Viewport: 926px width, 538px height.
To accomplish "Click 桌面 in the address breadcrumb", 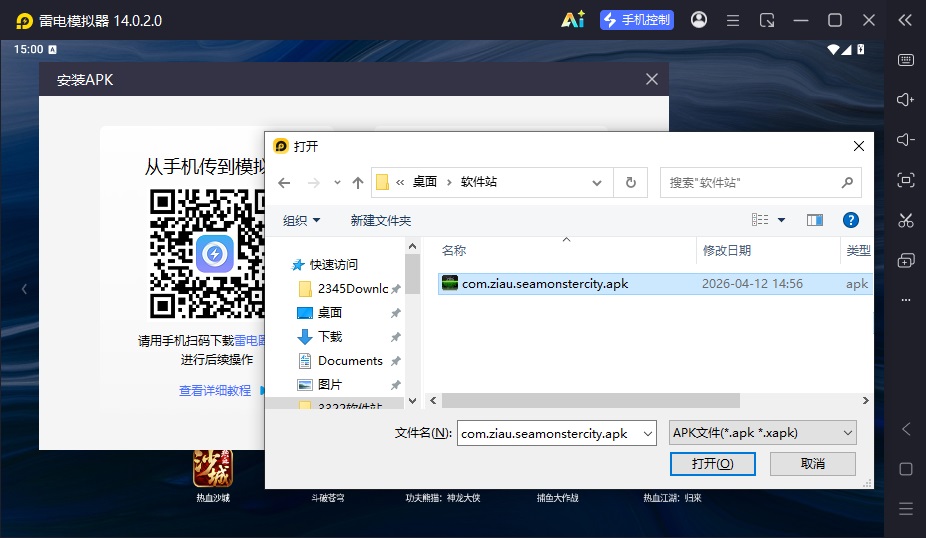I will pos(425,182).
